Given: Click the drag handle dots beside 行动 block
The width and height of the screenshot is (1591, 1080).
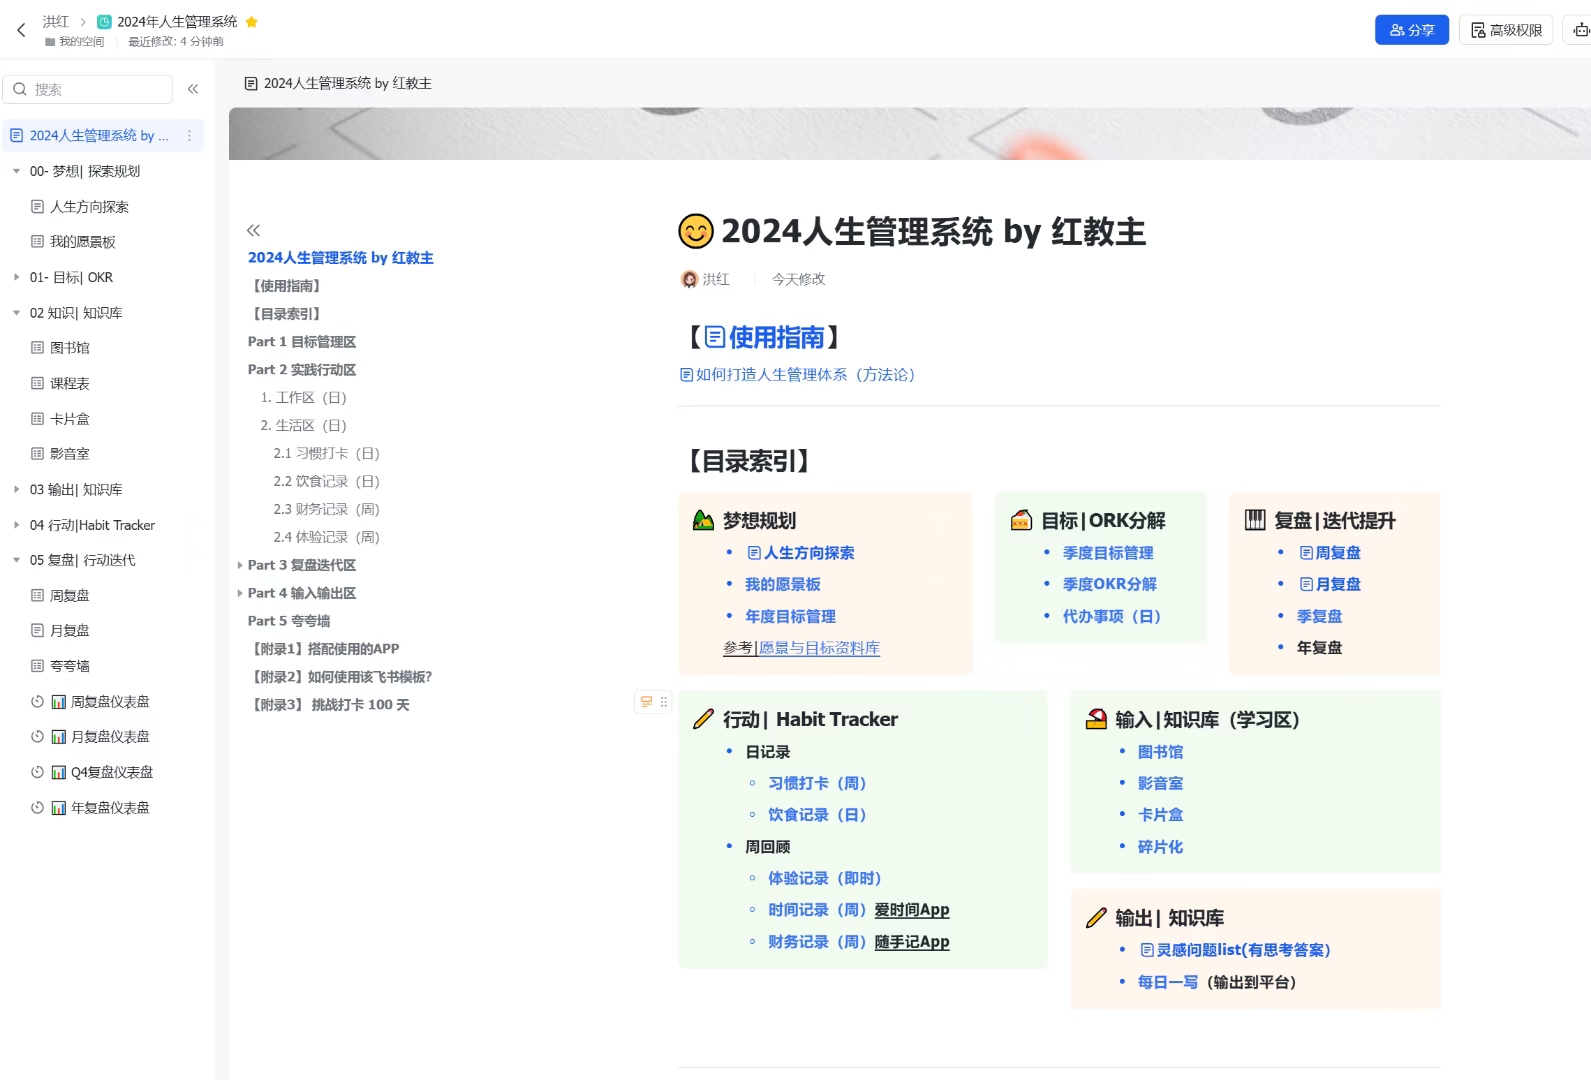Looking at the screenshot, I should point(664,702).
